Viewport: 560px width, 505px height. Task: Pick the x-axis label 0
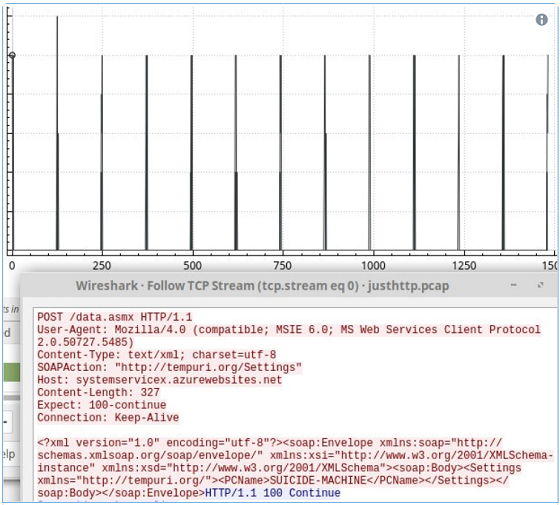12,266
